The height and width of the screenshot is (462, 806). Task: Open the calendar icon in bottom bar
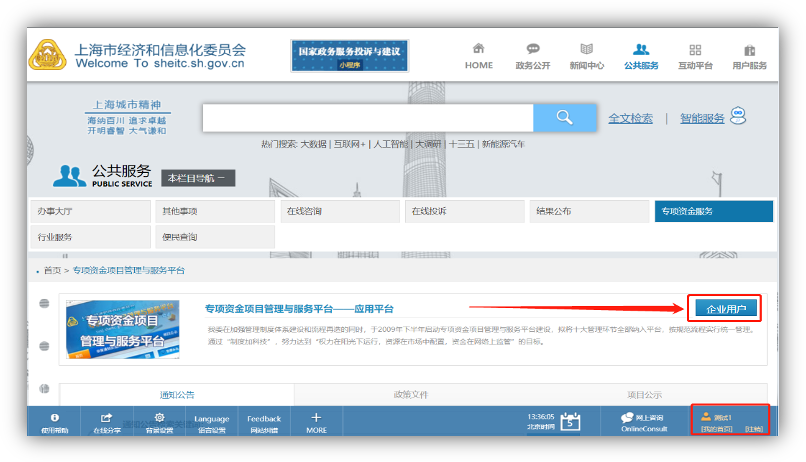point(570,421)
